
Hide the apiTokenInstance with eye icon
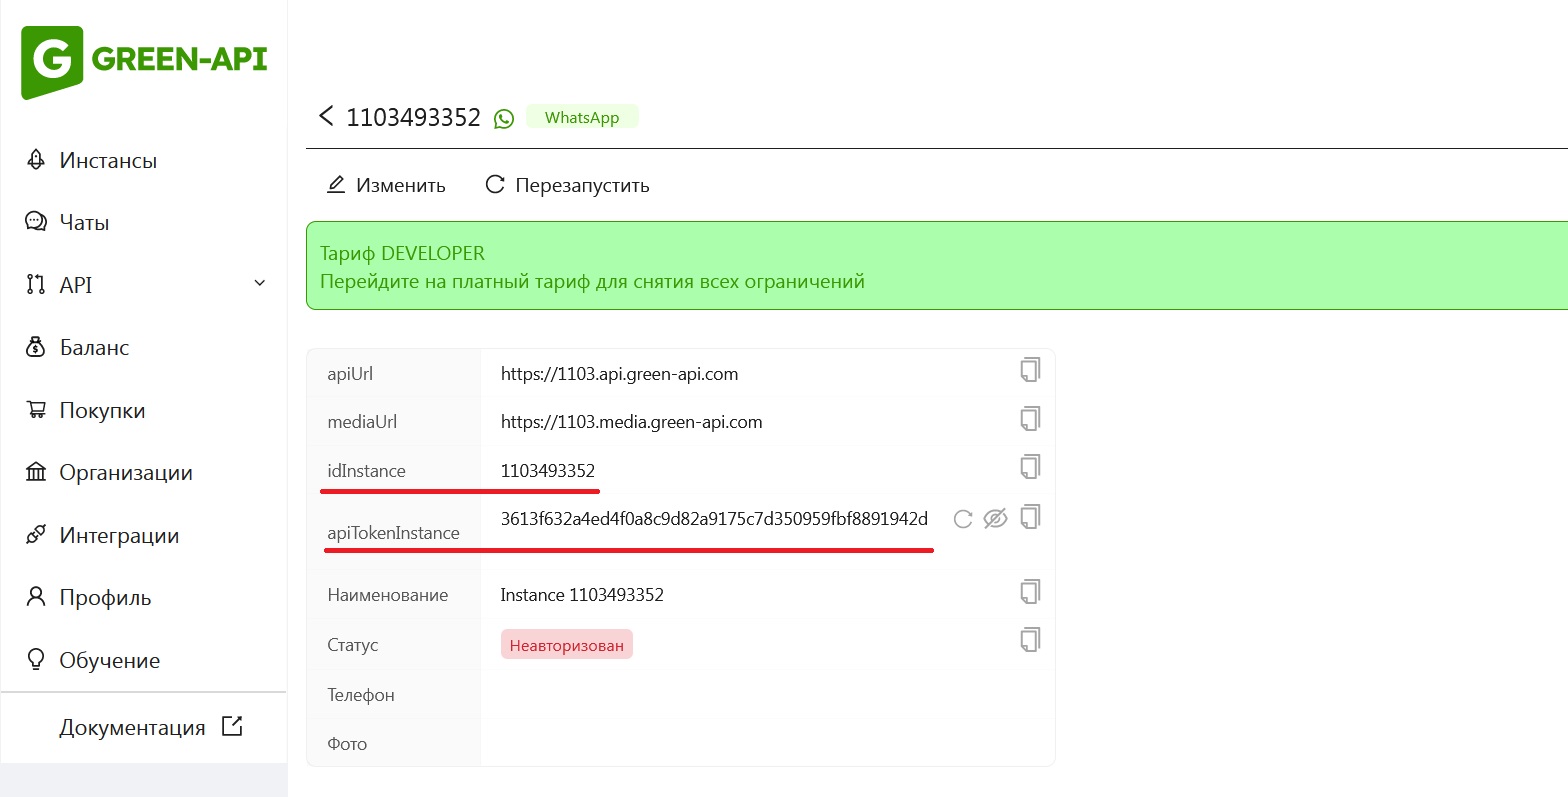pyautogui.click(x=995, y=519)
